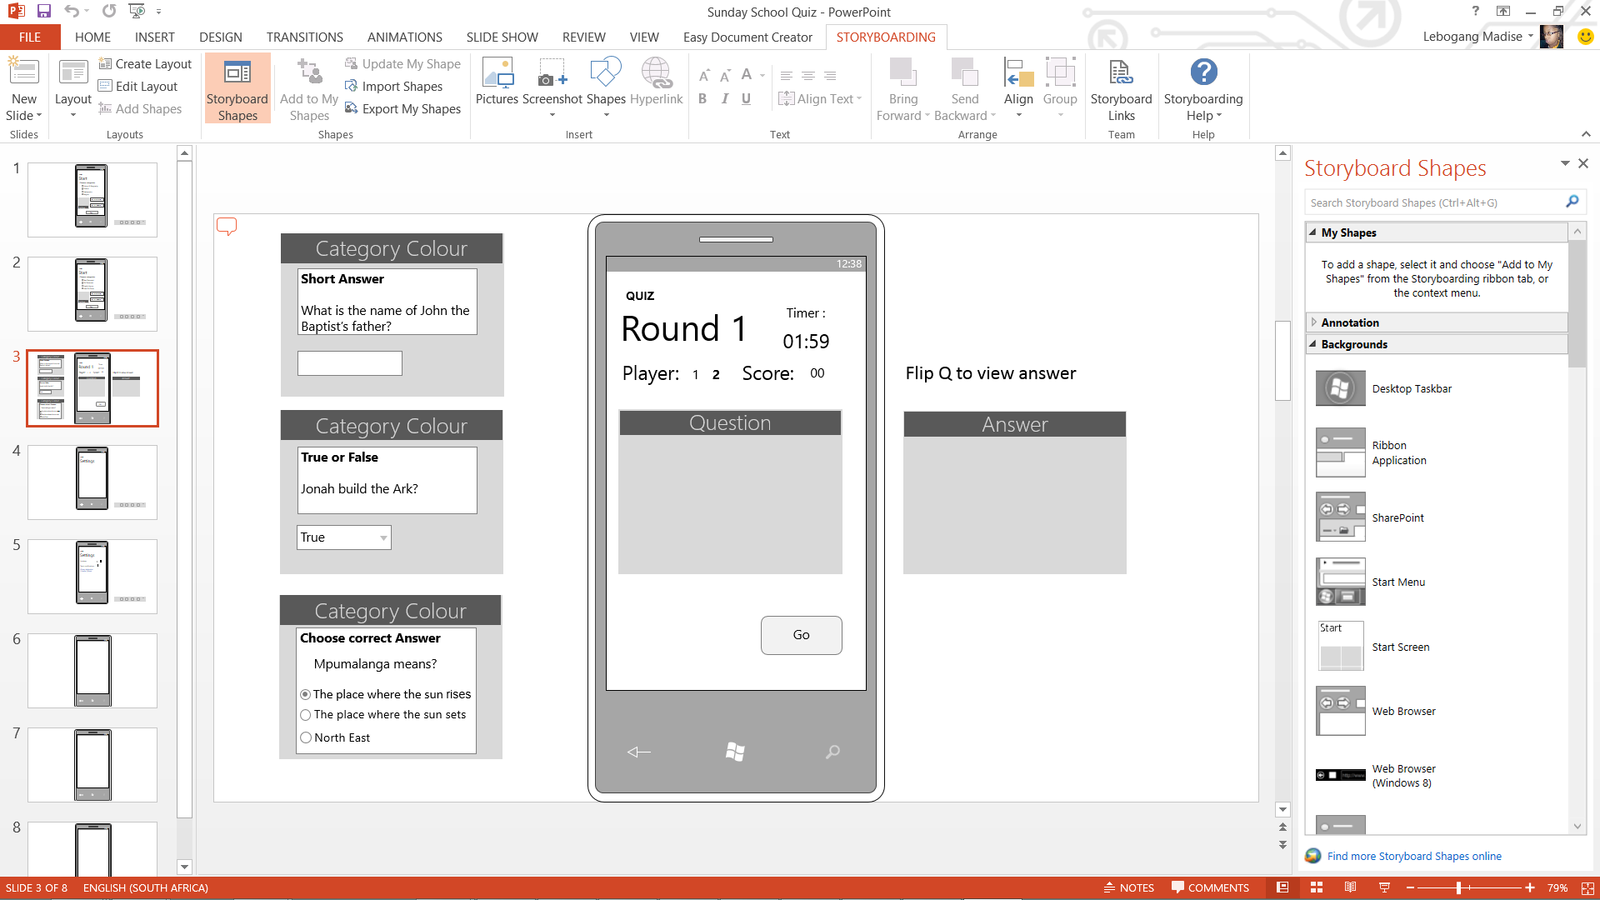Click Export My Shapes
Screen dimensions: 1600x900
(x=403, y=109)
